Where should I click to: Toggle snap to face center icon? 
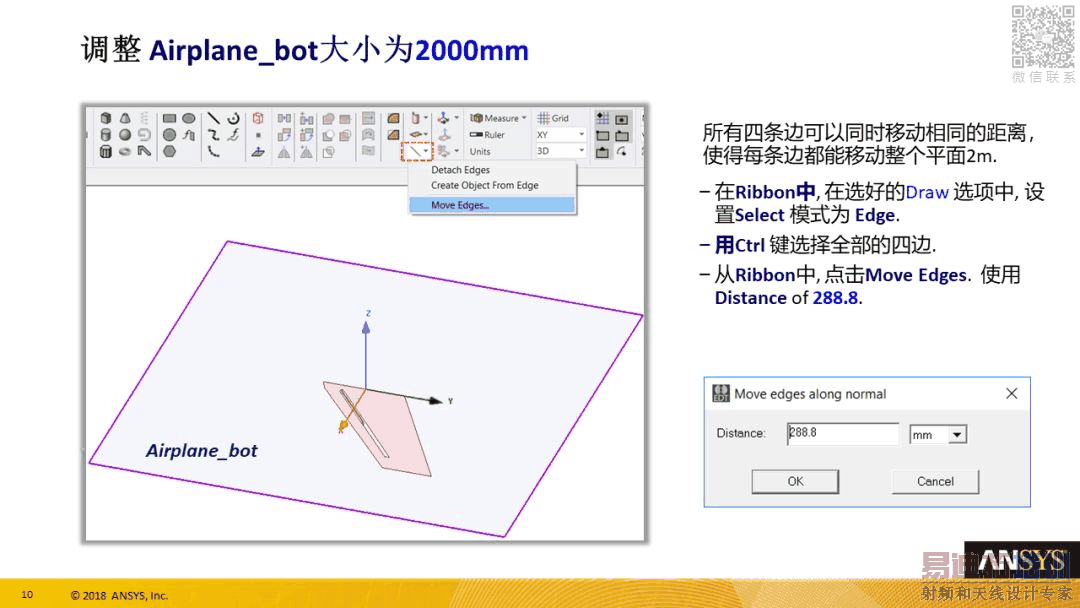coord(621,119)
